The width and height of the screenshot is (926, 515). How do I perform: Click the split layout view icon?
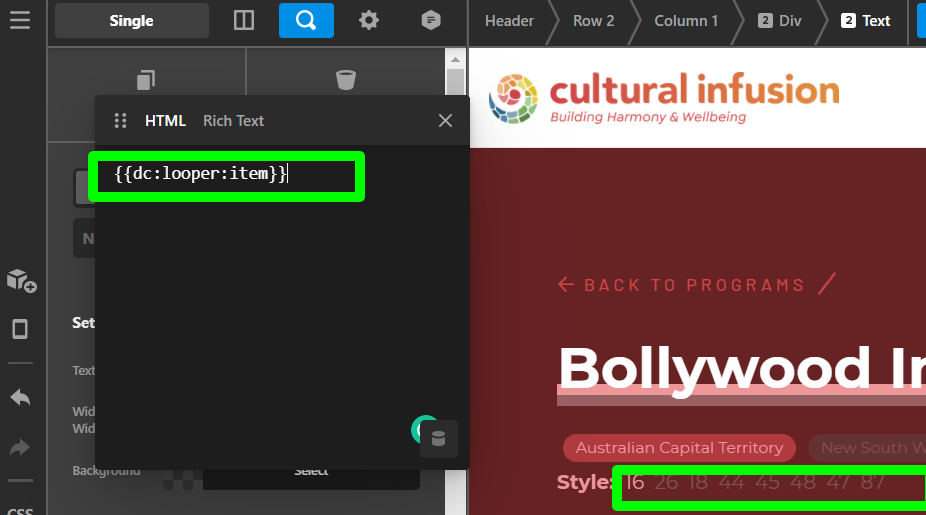243,20
